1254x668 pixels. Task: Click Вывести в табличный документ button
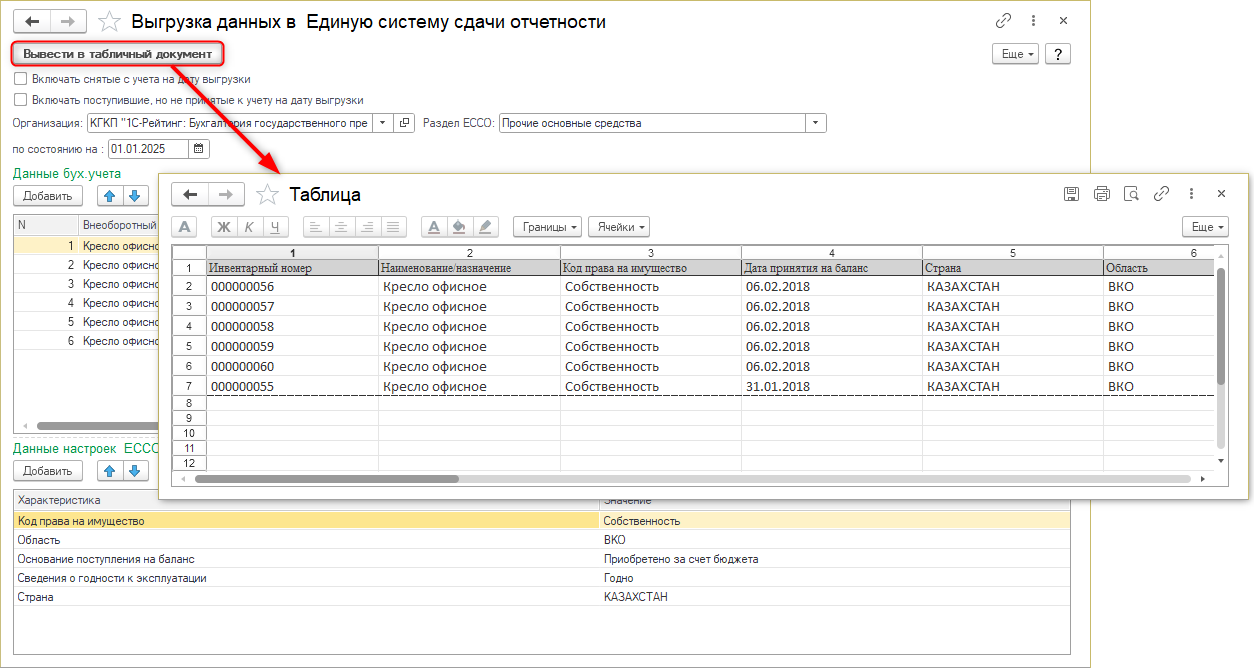(118, 54)
